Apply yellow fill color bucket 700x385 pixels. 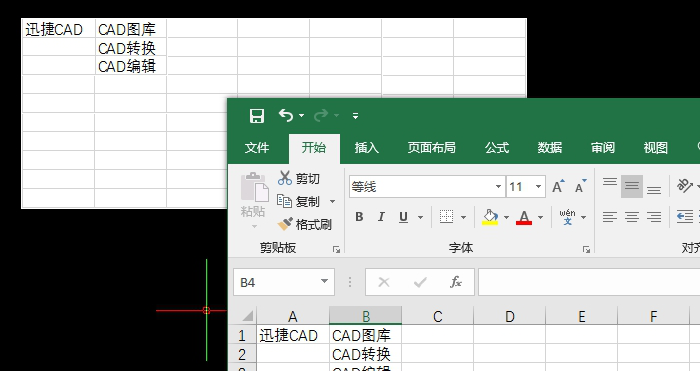coord(490,217)
